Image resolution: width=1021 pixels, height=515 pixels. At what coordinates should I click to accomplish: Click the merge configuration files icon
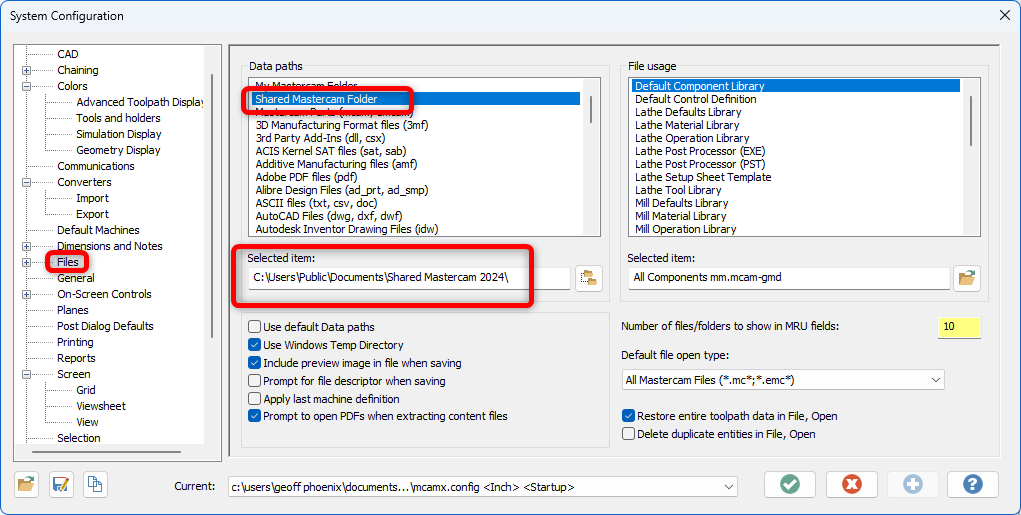click(x=96, y=485)
